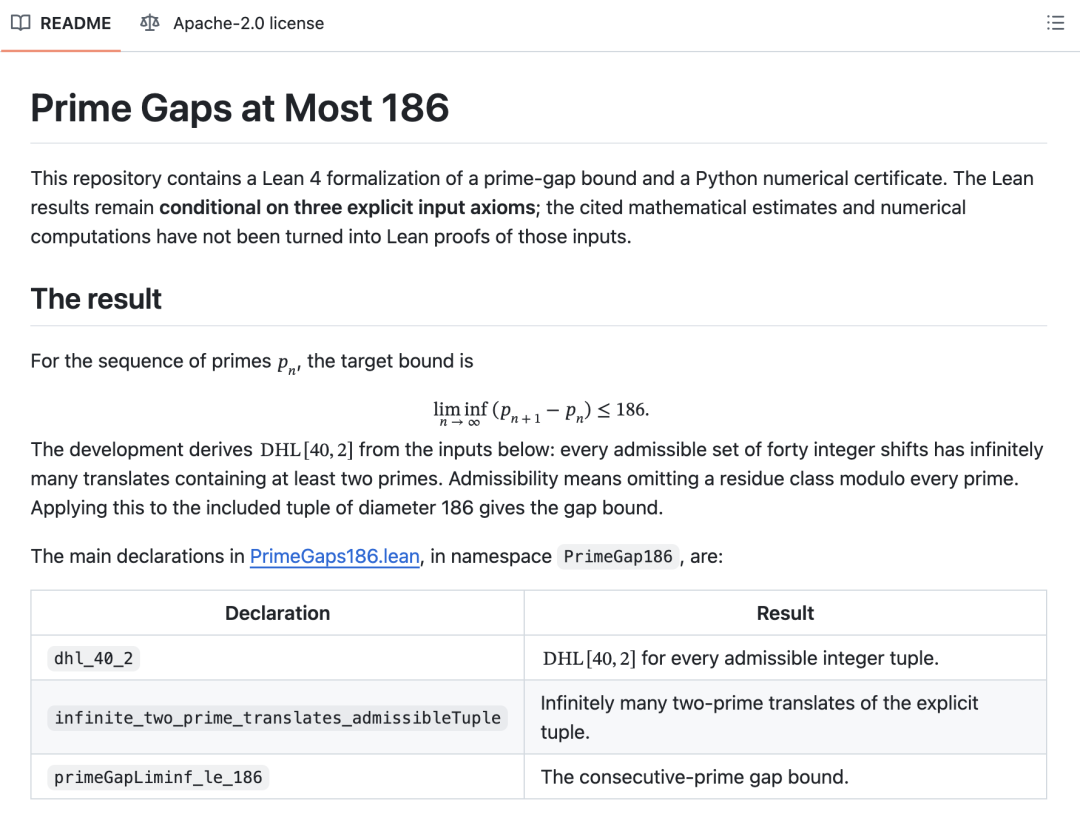The width and height of the screenshot is (1080, 814).
Task: Click the dhl_40_2 declaration code
Action: coord(94,658)
